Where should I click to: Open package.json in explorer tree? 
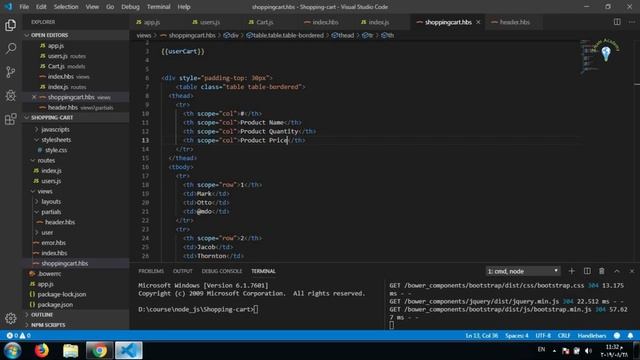[x=55, y=304]
